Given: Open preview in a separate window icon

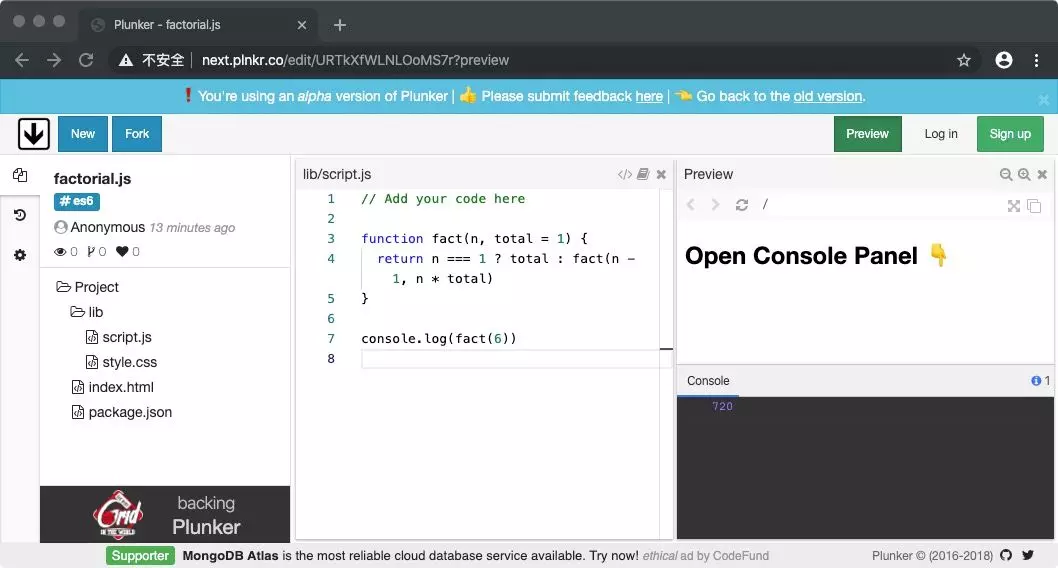Looking at the screenshot, I should pos(1034,206).
